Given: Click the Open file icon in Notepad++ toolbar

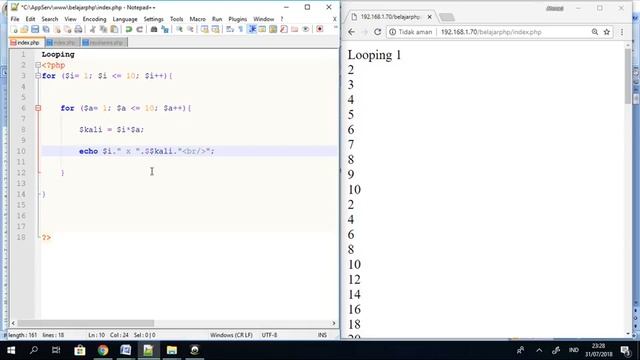Looking at the screenshot, I should (x=24, y=29).
